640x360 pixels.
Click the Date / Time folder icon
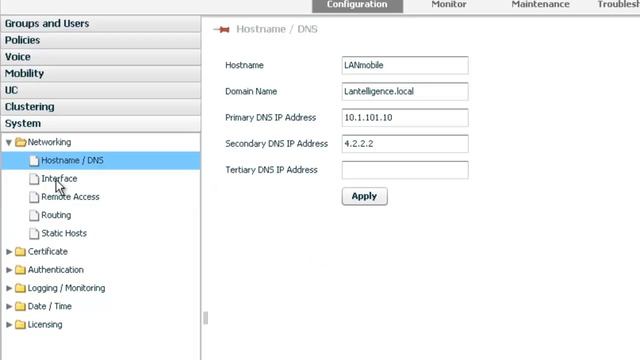[x=20, y=306]
